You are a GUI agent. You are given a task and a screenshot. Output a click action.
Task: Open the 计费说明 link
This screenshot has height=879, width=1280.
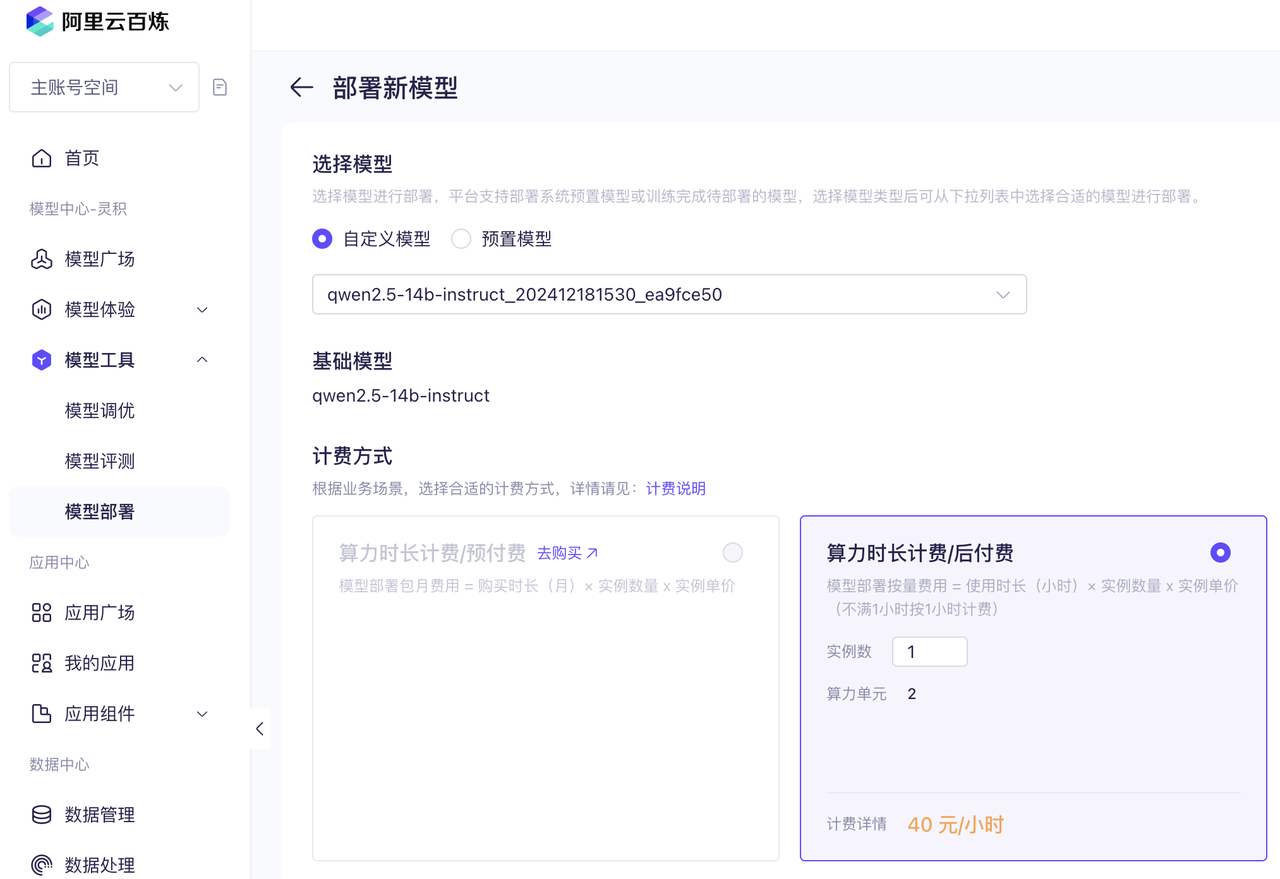point(676,489)
